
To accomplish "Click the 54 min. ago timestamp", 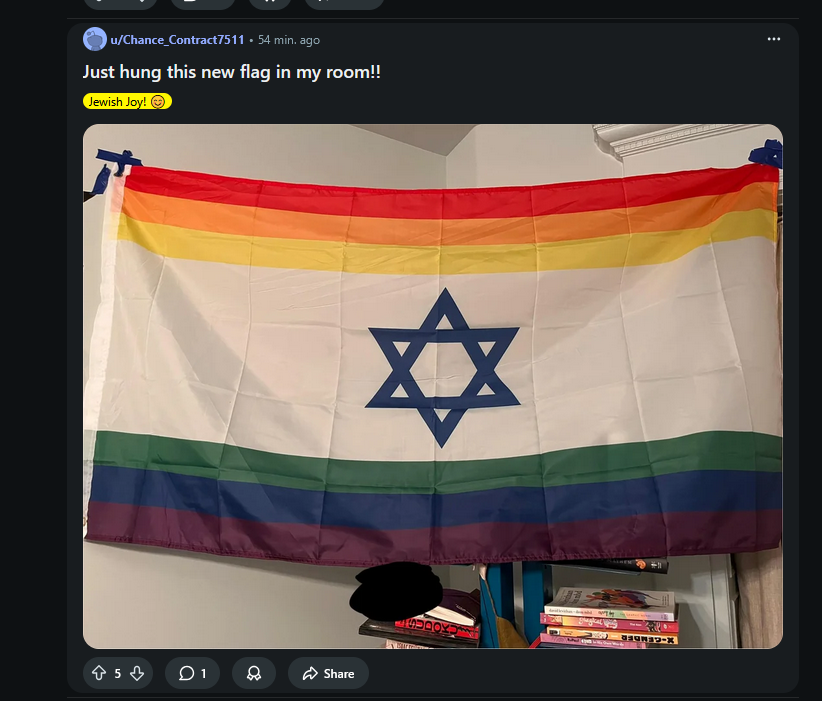I will (289, 40).
